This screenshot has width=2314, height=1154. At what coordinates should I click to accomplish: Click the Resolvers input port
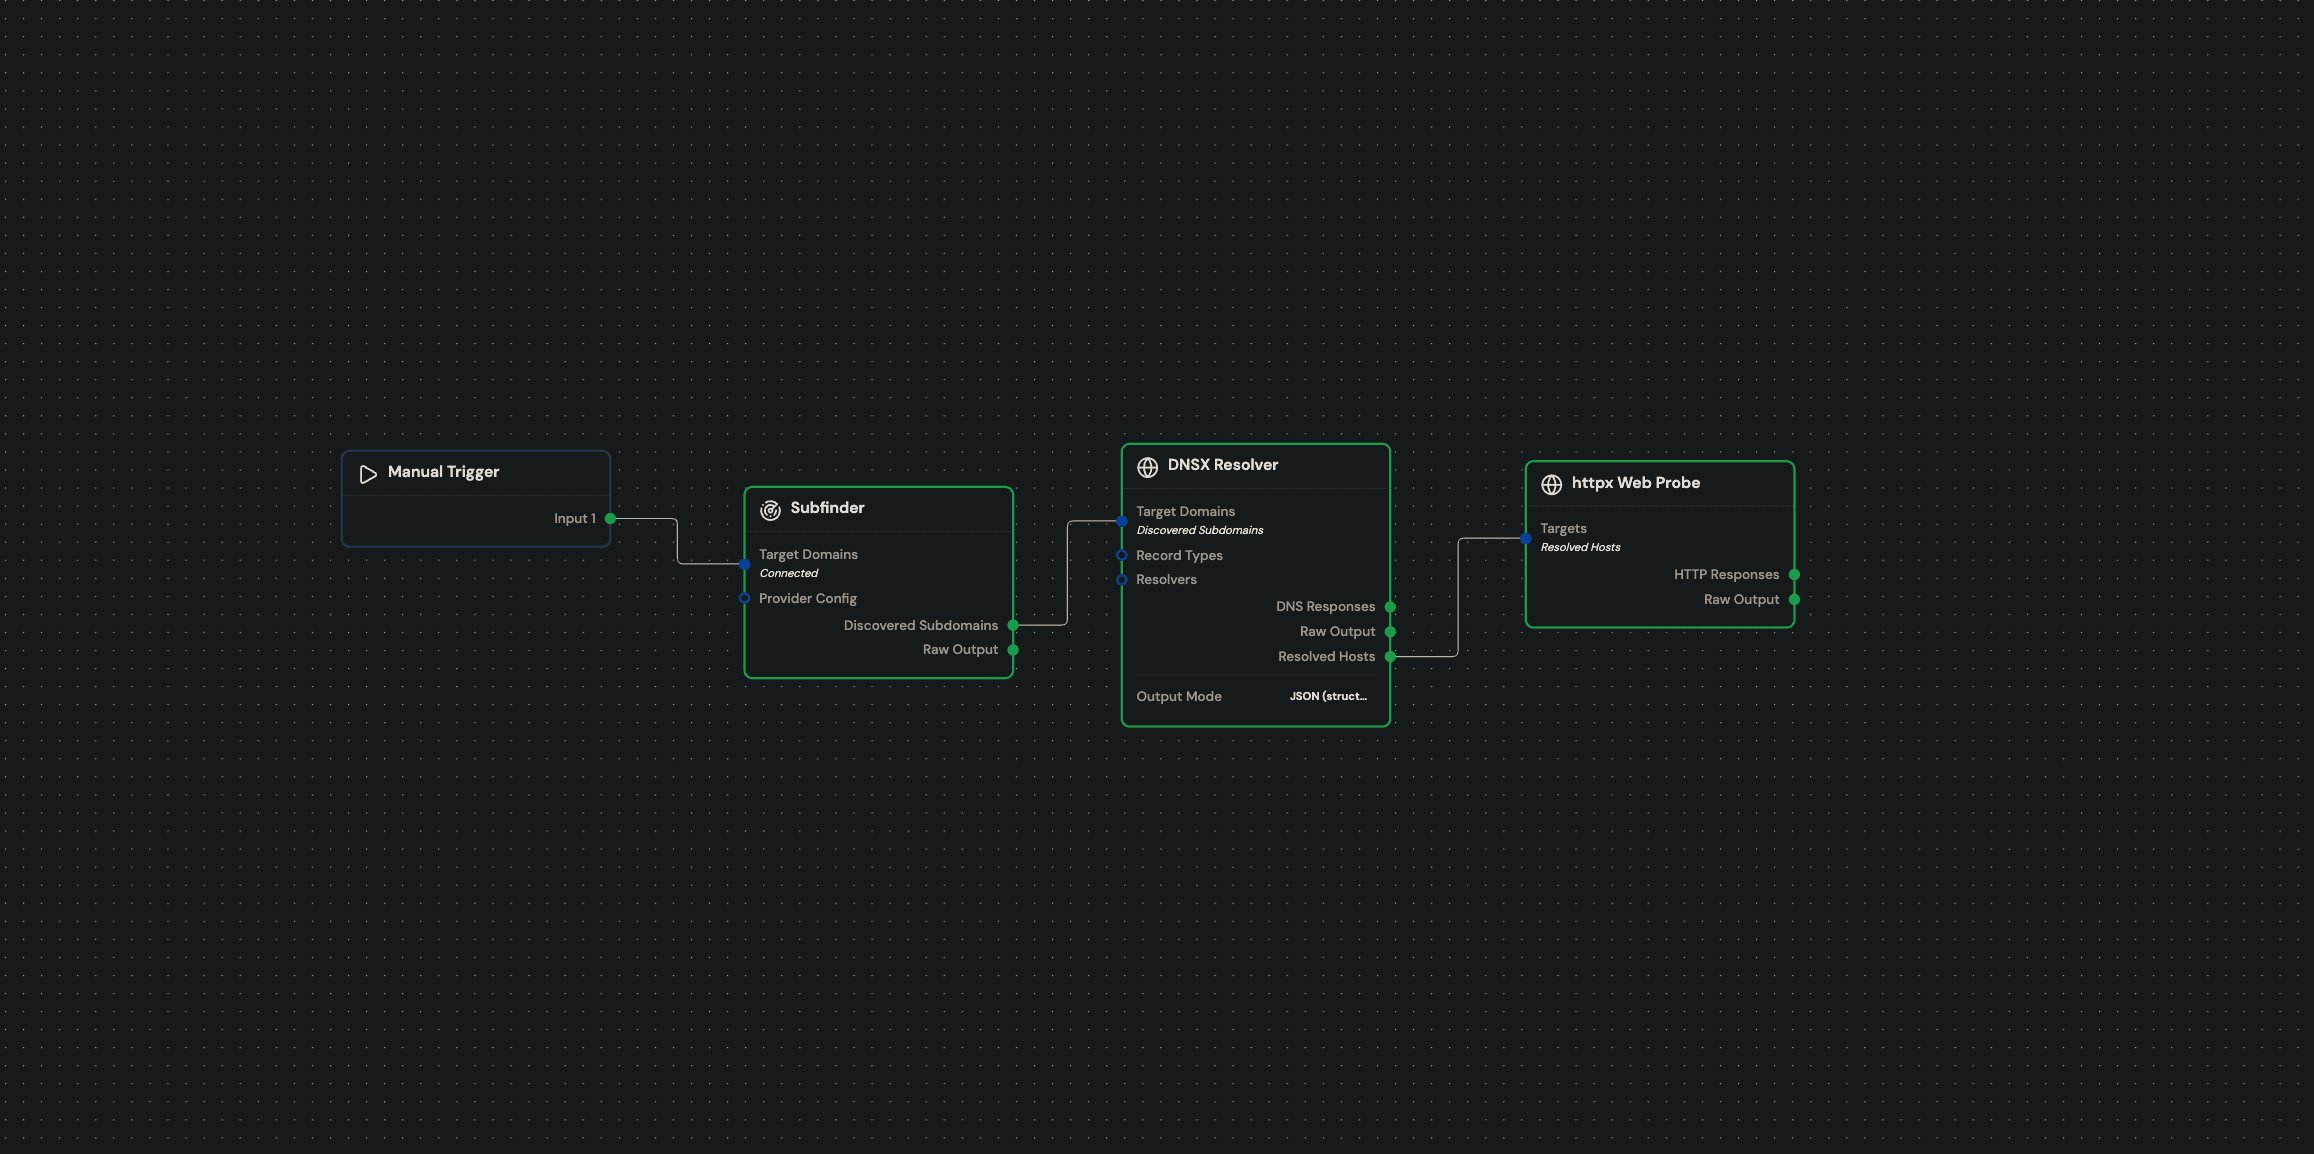[1122, 580]
